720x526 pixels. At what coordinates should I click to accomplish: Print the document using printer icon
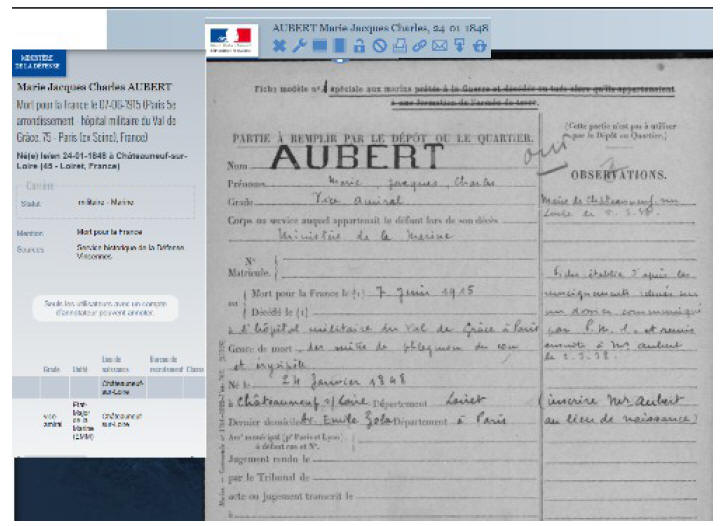click(x=399, y=46)
